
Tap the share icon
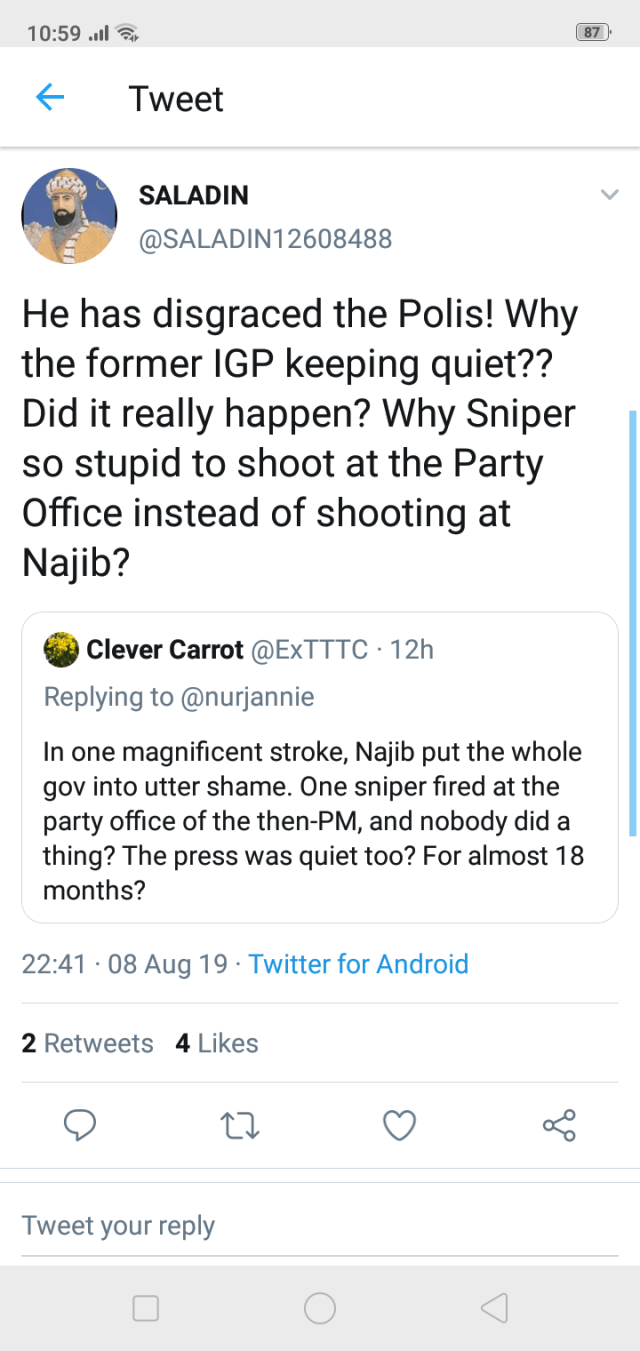559,1125
